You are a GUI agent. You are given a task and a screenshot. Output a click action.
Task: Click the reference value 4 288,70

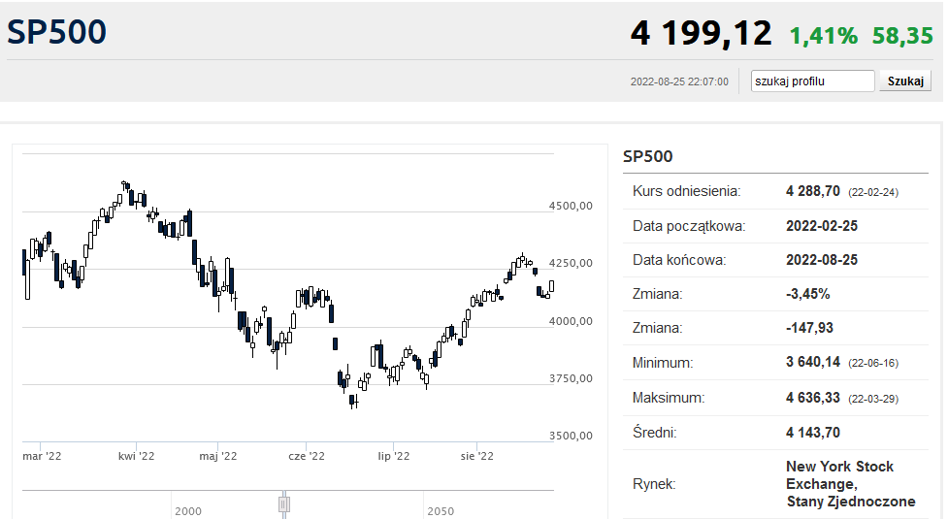tap(813, 192)
